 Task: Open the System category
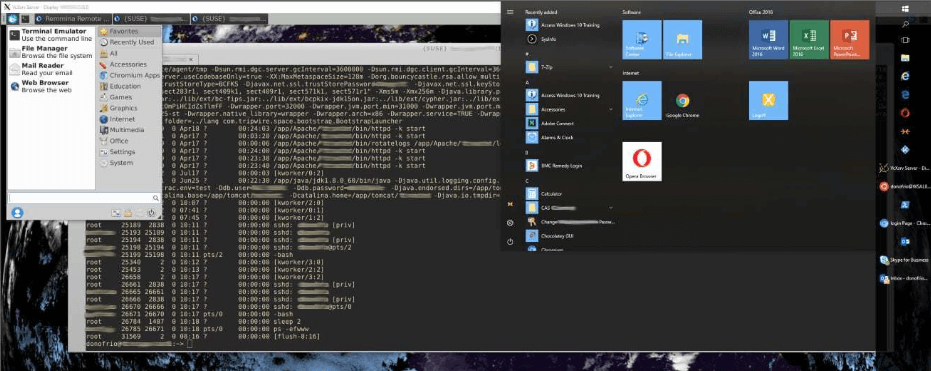tap(128, 163)
